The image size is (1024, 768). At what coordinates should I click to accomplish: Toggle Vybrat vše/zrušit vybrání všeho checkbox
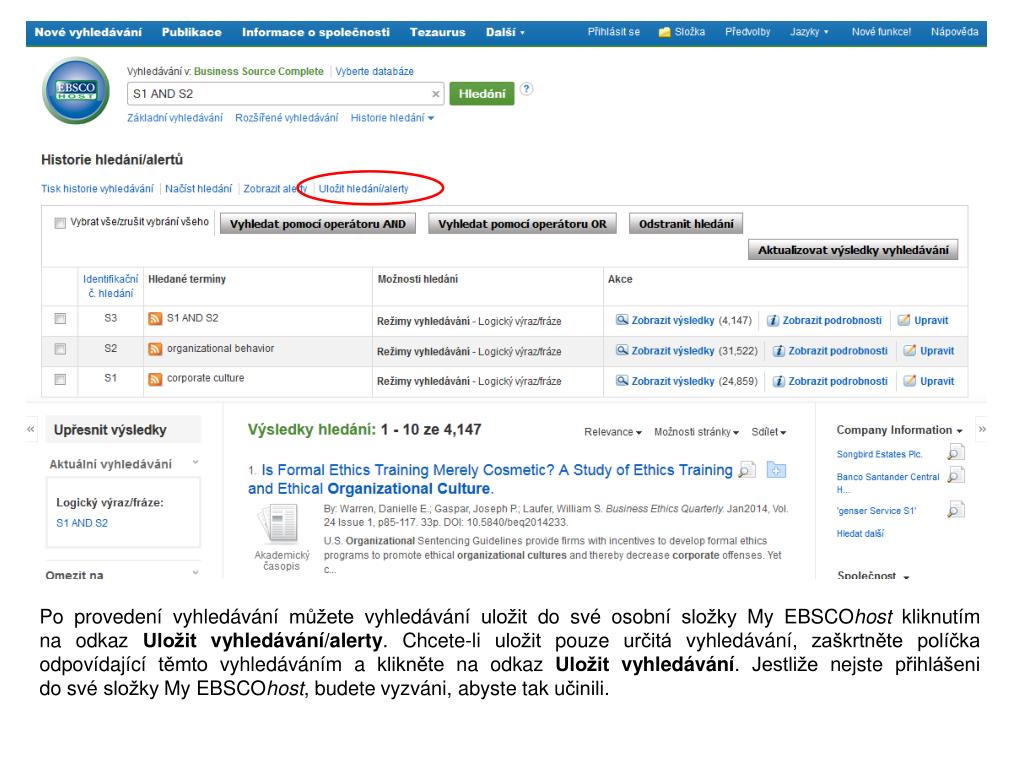(60, 223)
